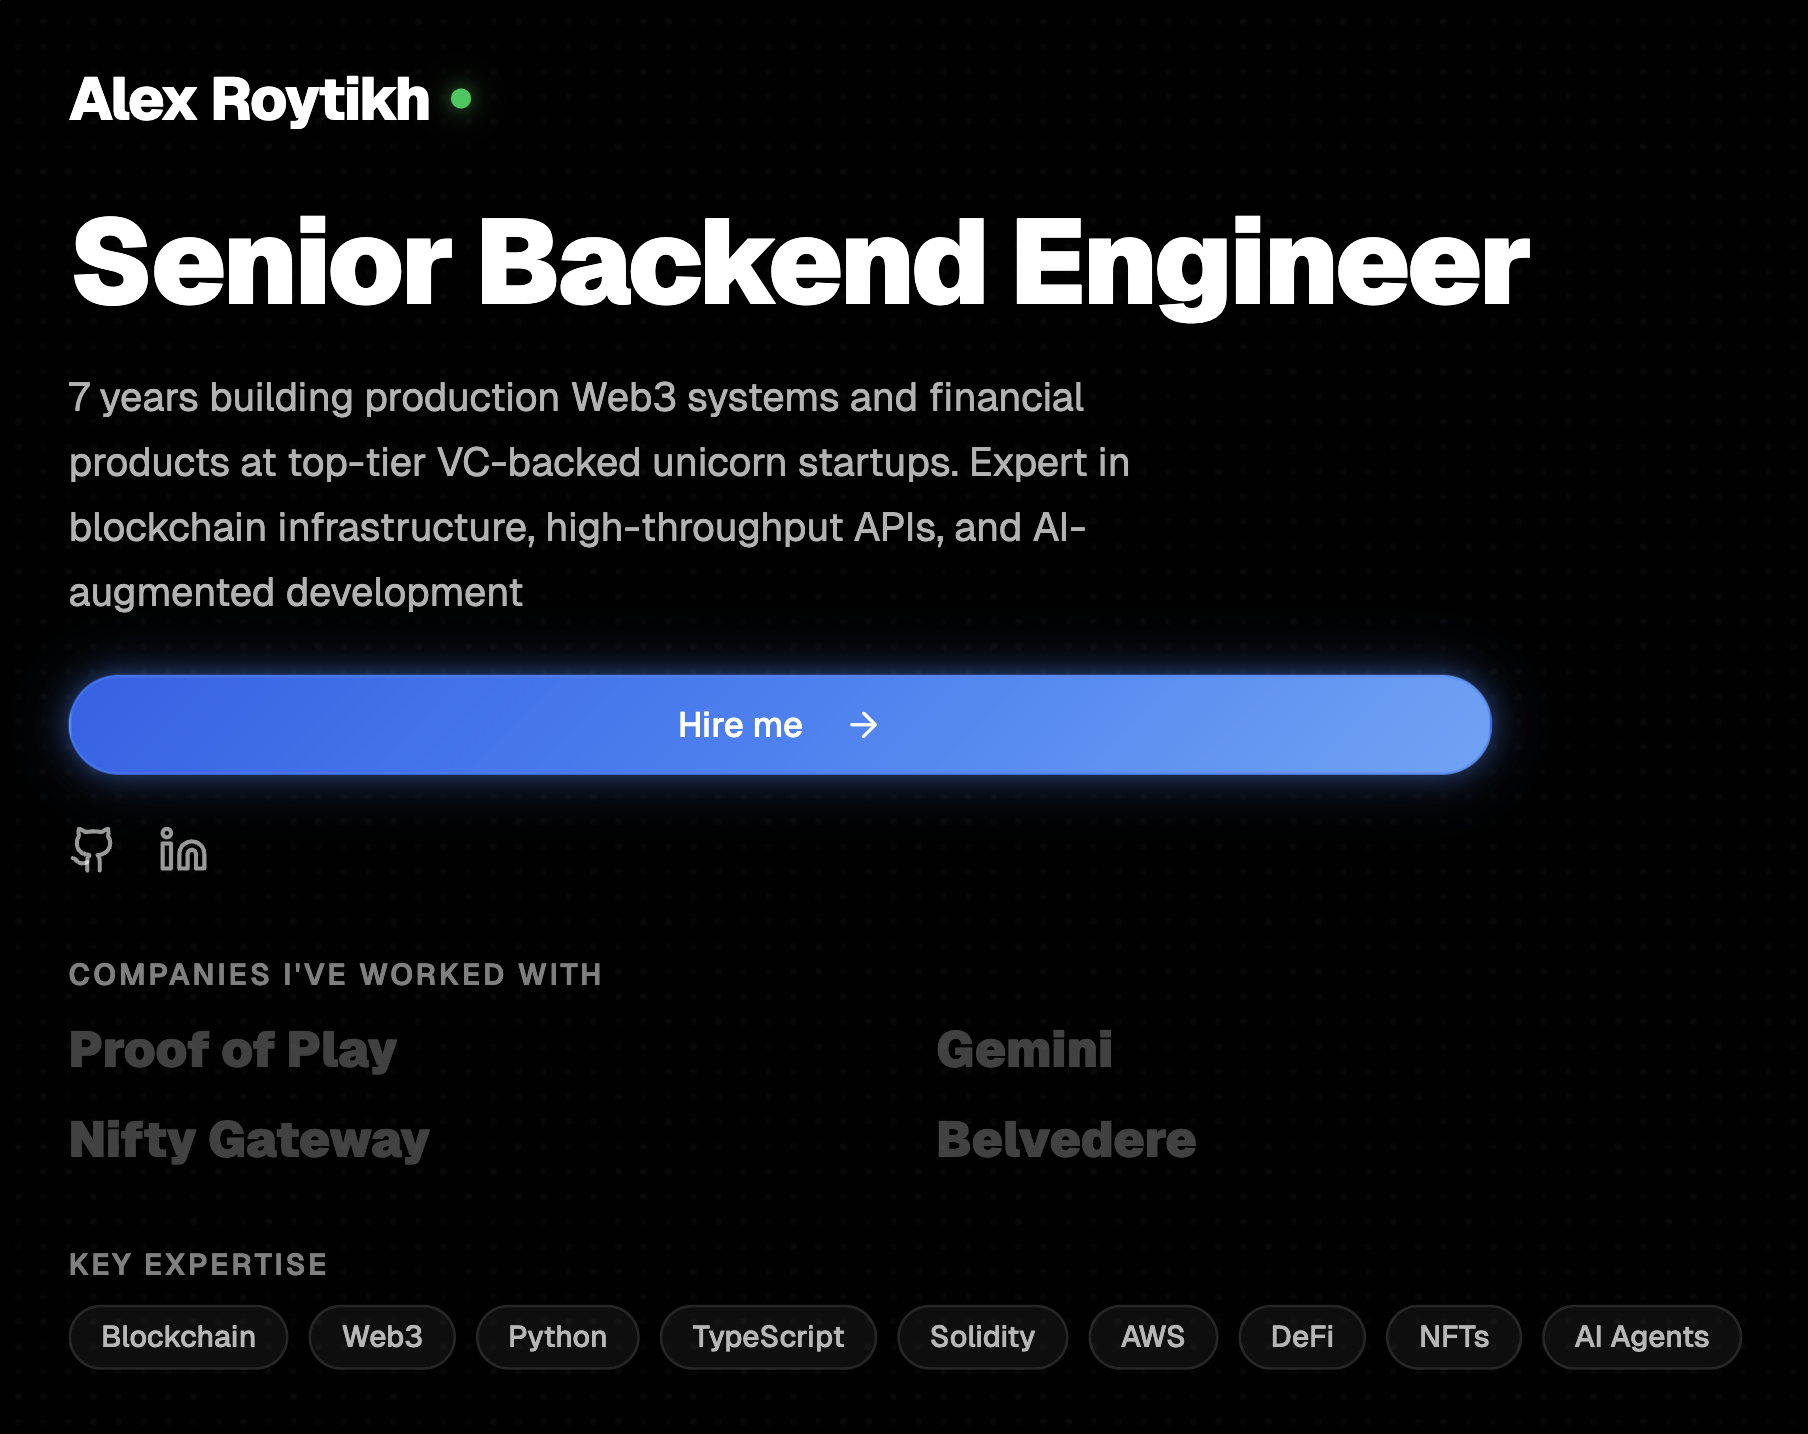Click the Alex Roytikh name heading

click(249, 100)
